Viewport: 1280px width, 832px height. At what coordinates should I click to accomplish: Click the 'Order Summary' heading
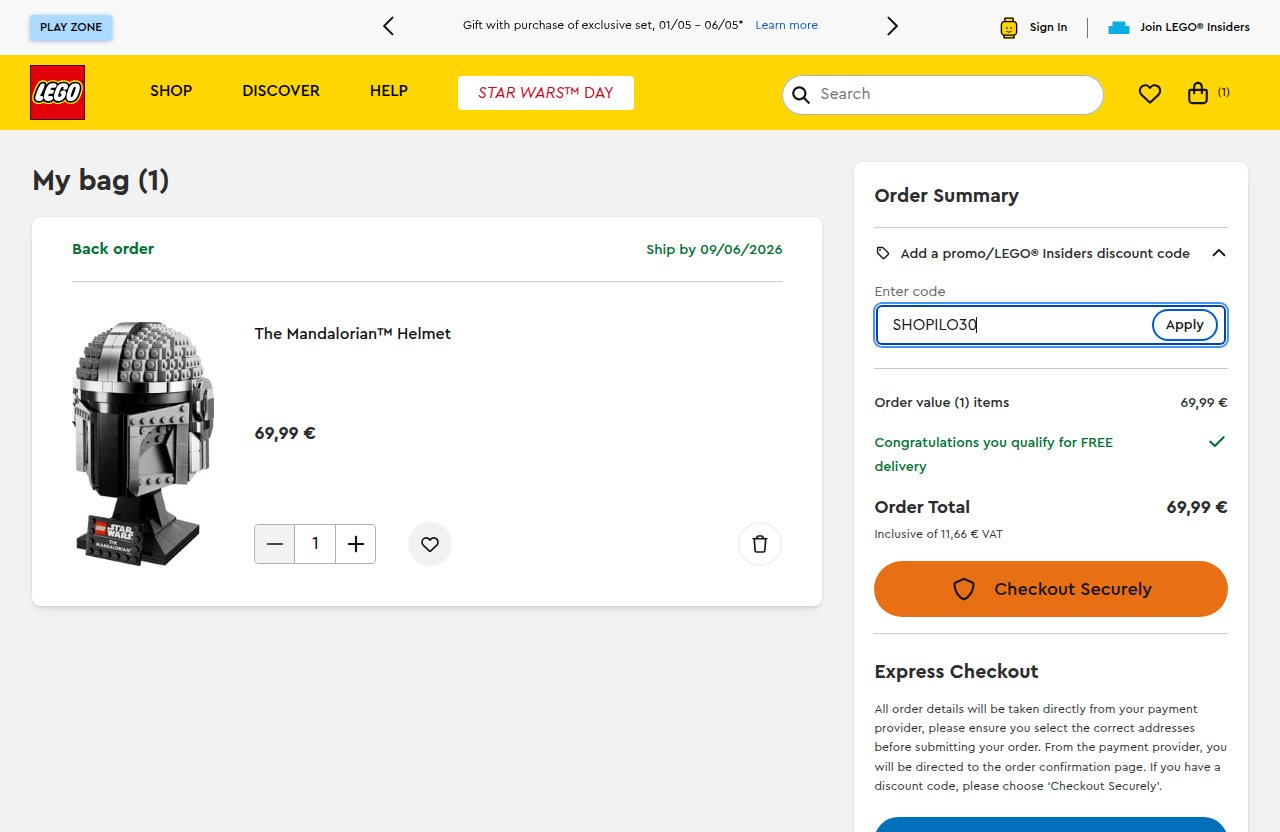tap(946, 196)
